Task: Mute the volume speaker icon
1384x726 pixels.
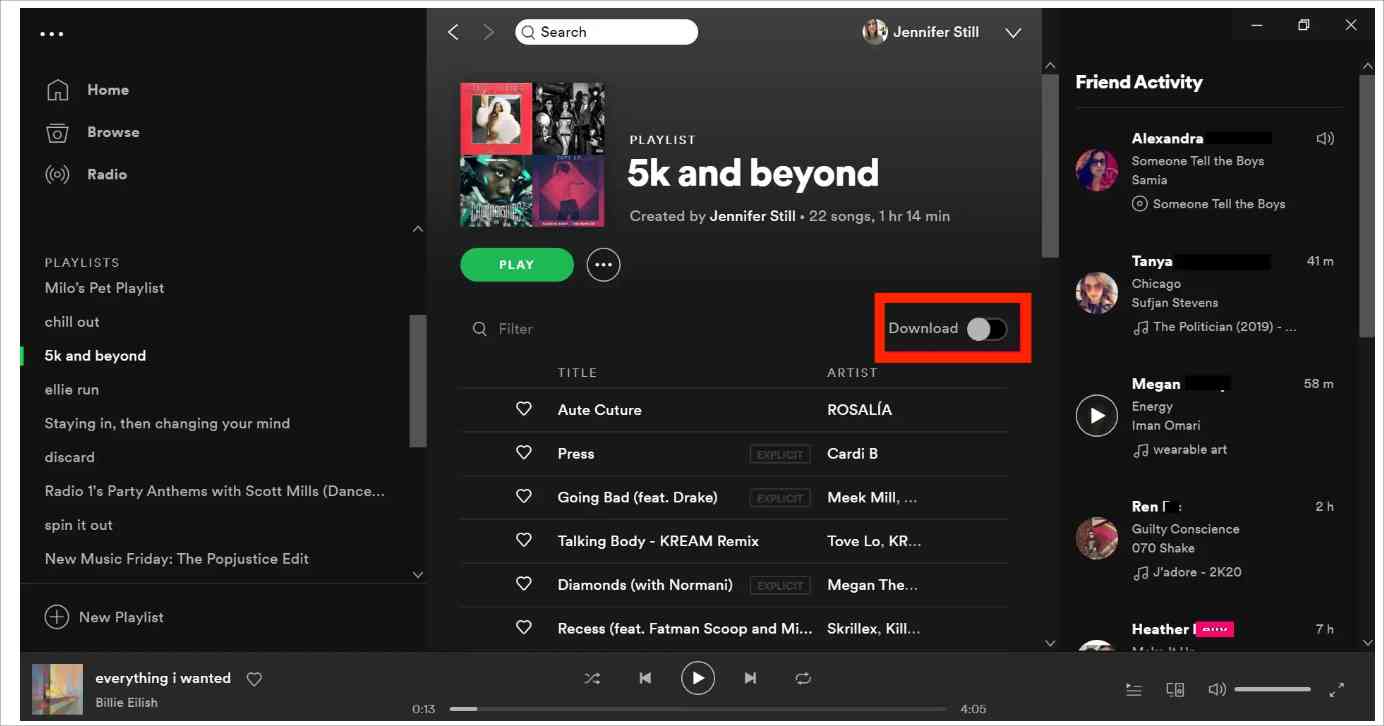Action: (1216, 690)
